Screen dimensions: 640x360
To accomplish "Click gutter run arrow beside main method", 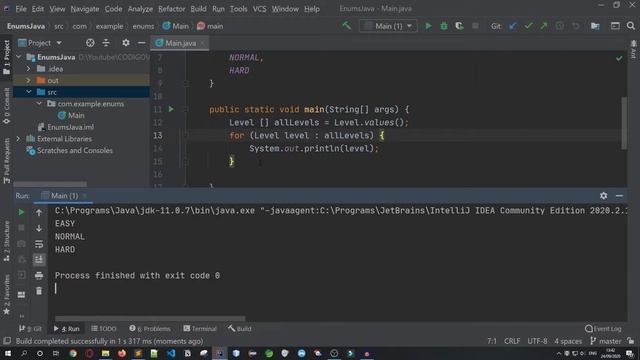I will point(171,109).
